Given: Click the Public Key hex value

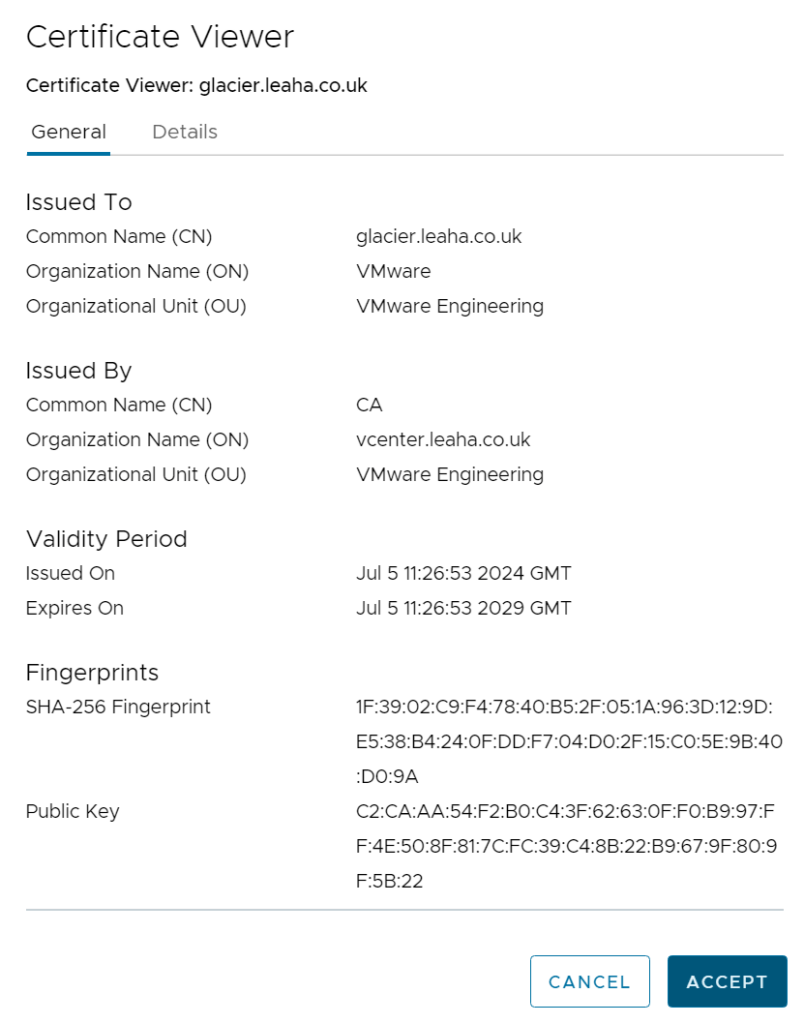Looking at the screenshot, I should [566, 846].
